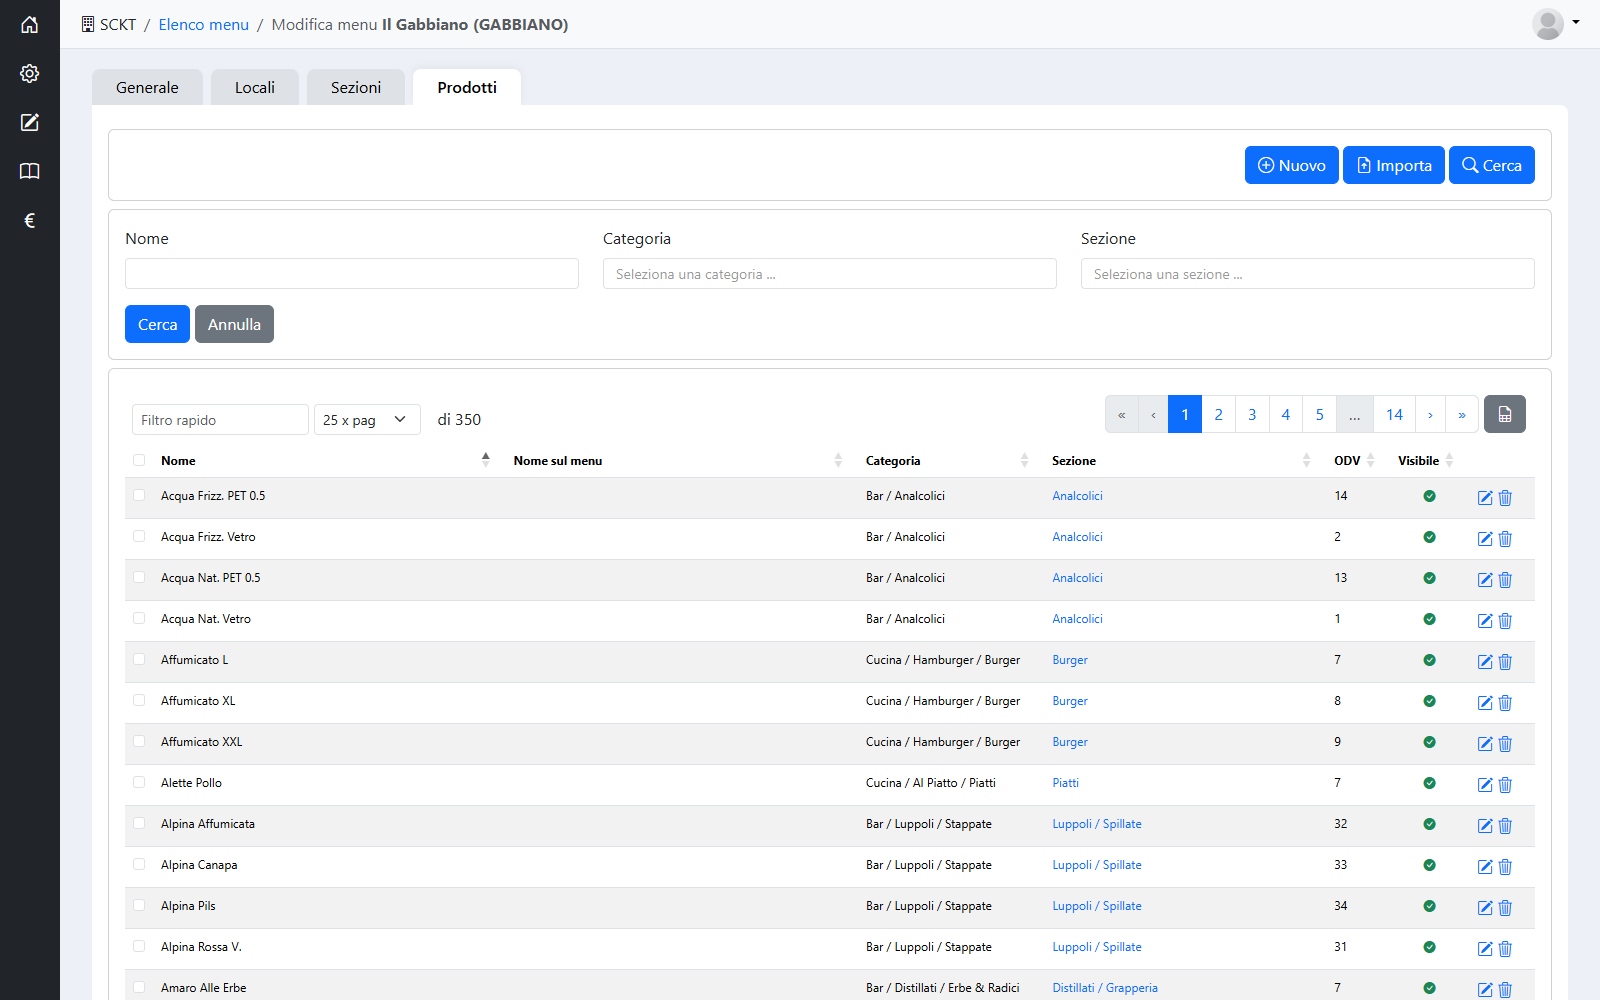The width and height of the screenshot is (1600, 1000).
Task: Edit the Affumicato L product
Action: pos(1485,662)
